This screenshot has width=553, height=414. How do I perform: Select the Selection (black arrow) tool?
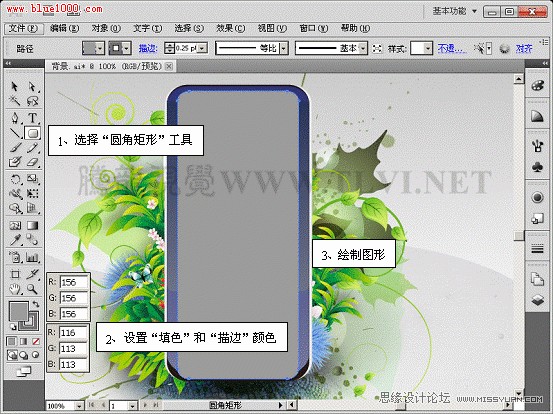click(x=14, y=86)
